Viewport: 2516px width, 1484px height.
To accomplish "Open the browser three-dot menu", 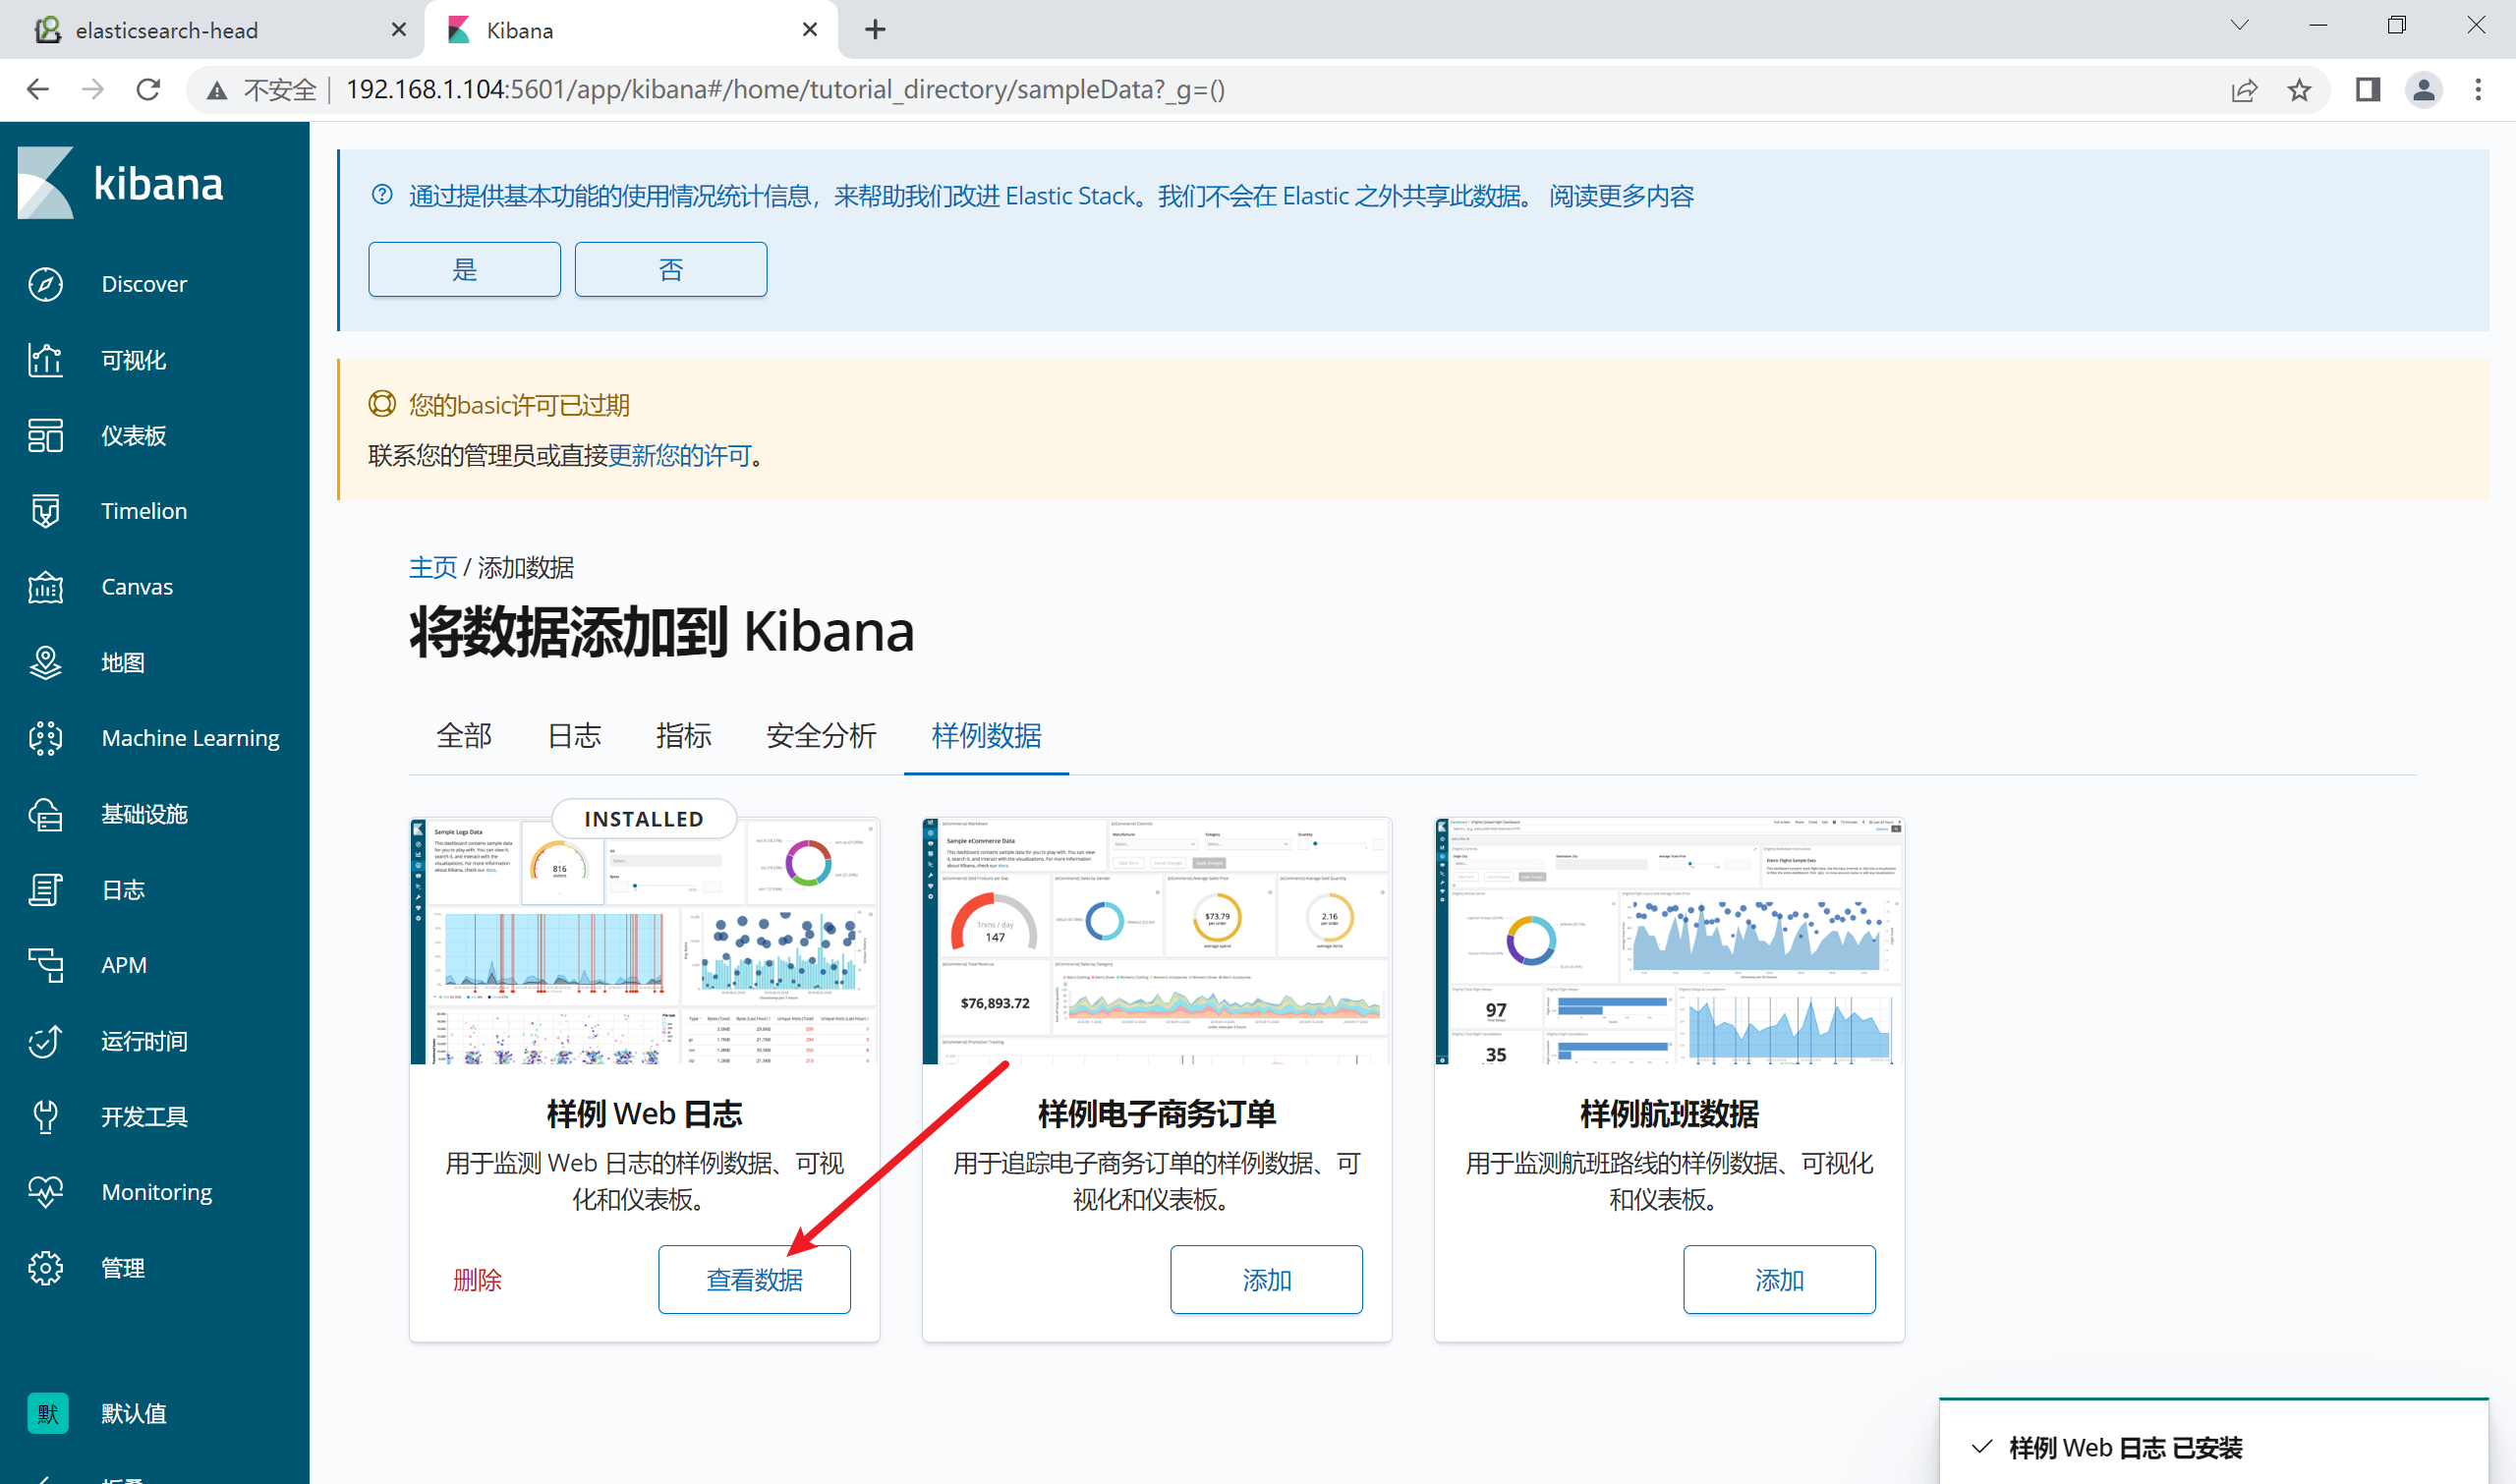I will [x=2478, y=90].
